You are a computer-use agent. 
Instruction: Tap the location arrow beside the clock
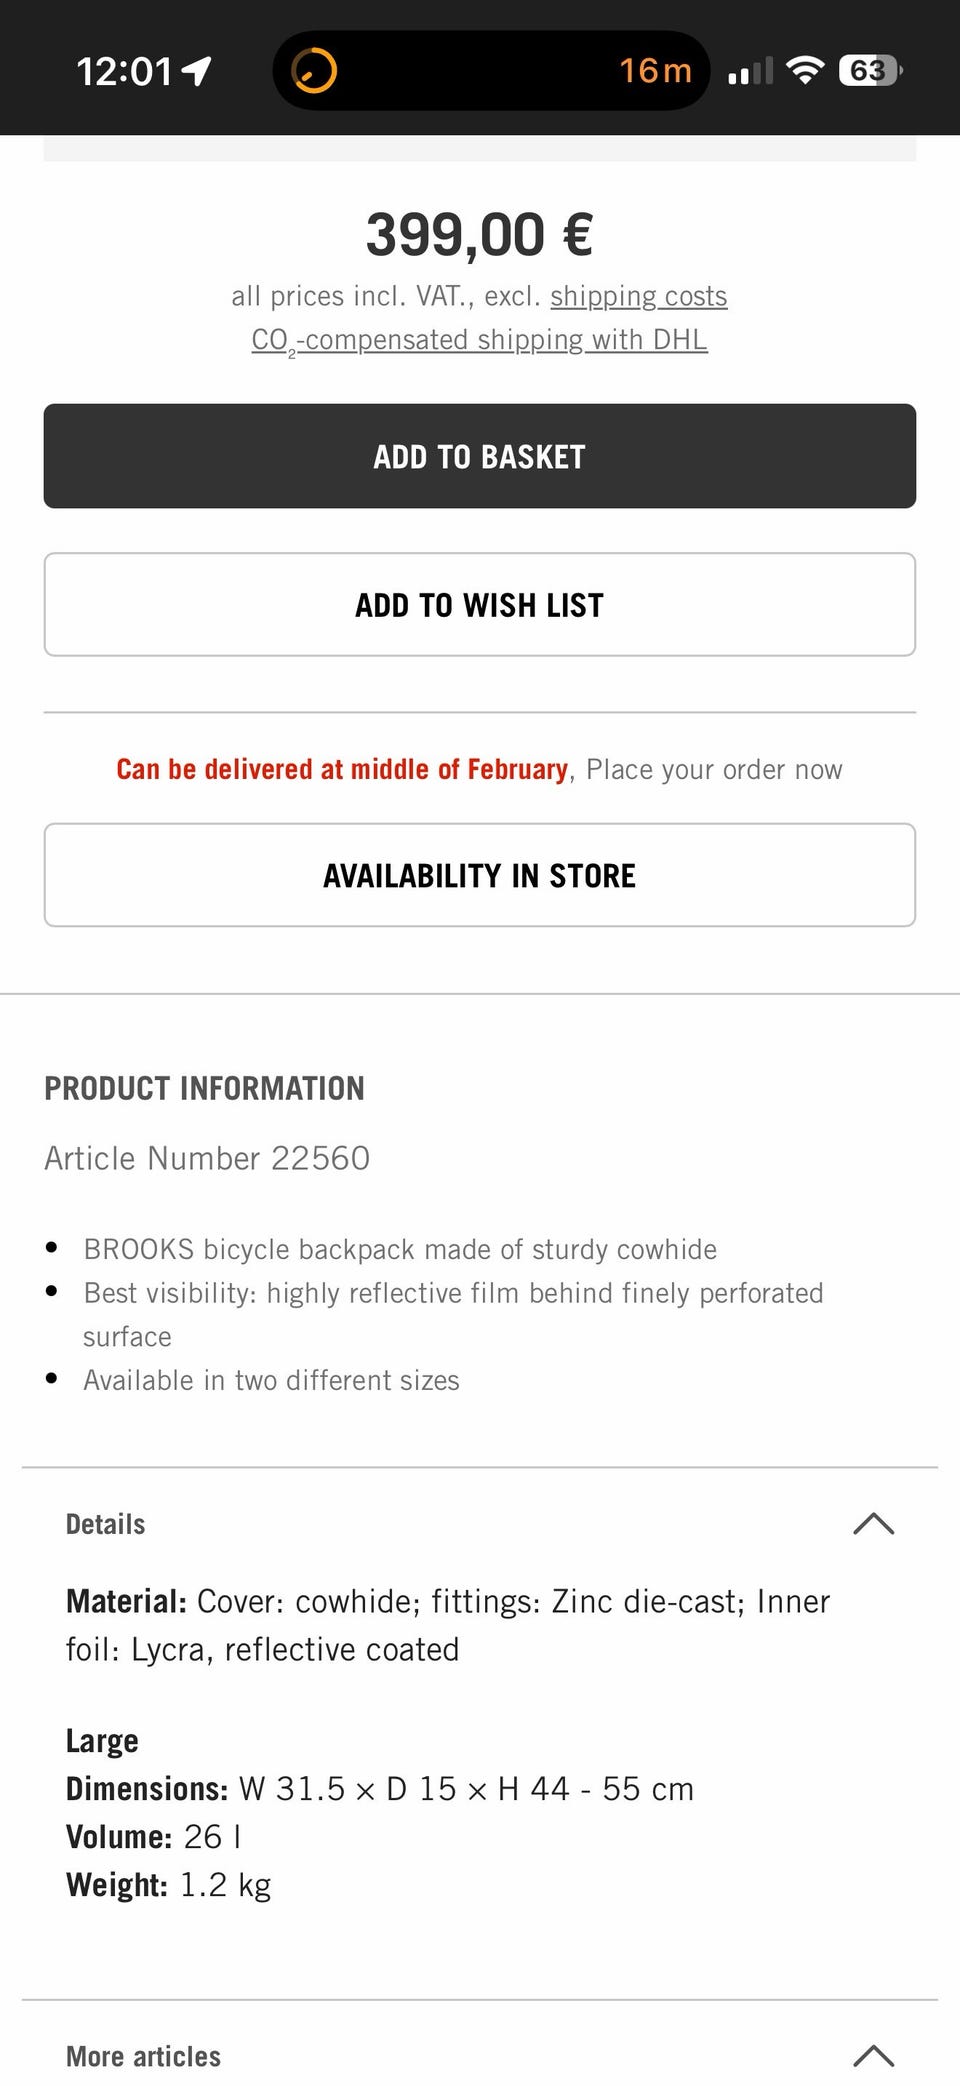click(197, 71)
